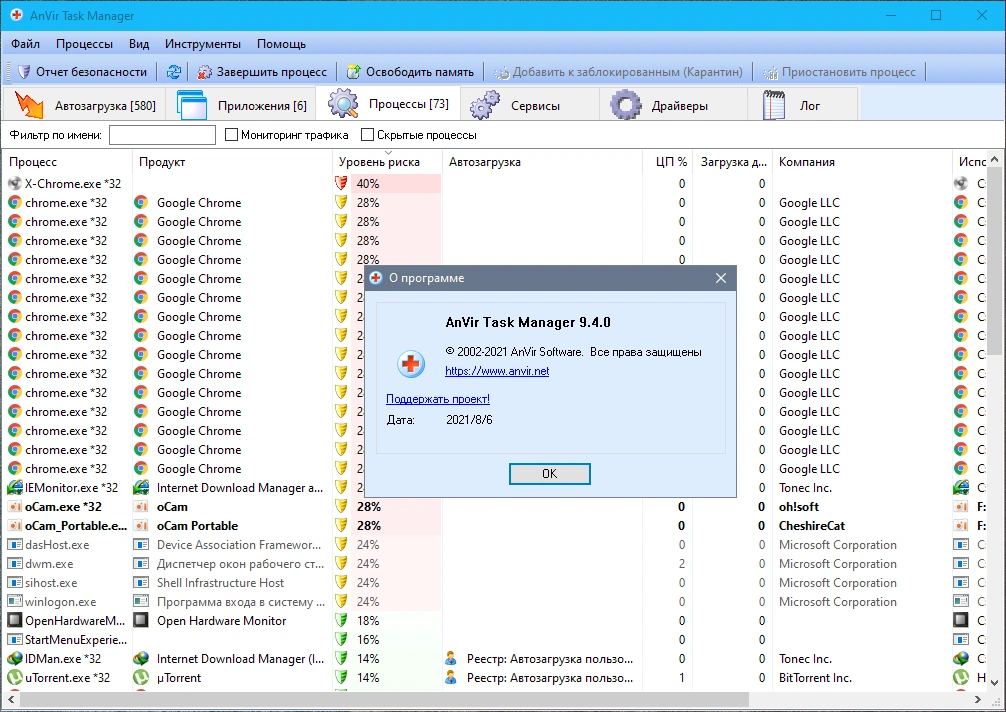Screen dimensions: 1006x712
Task: Click the IDMan.exe process icon
Action: (x=15, y=659)
